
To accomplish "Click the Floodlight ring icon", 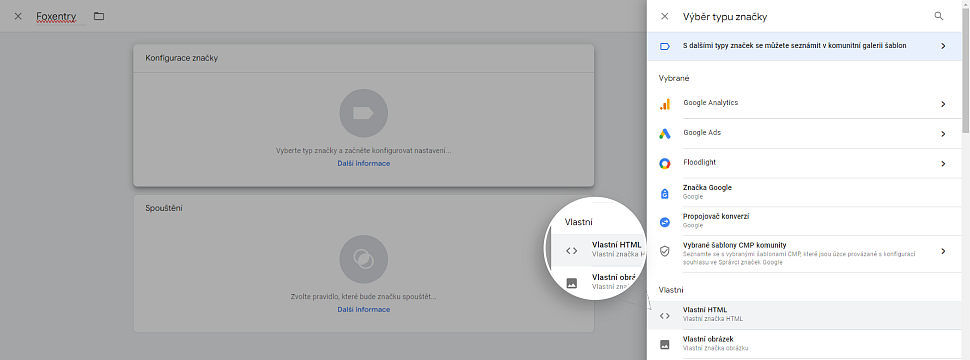I will point(665,164).
